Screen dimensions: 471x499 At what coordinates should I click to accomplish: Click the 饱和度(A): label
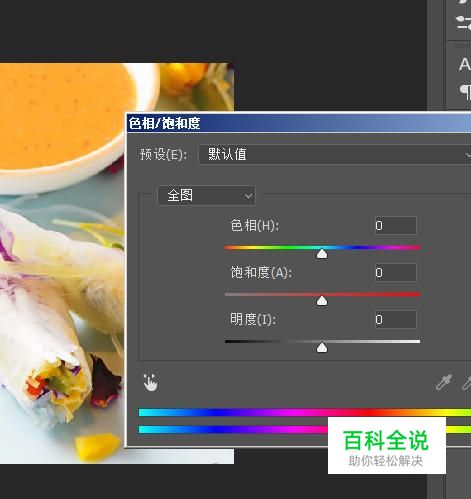[261, 273]
